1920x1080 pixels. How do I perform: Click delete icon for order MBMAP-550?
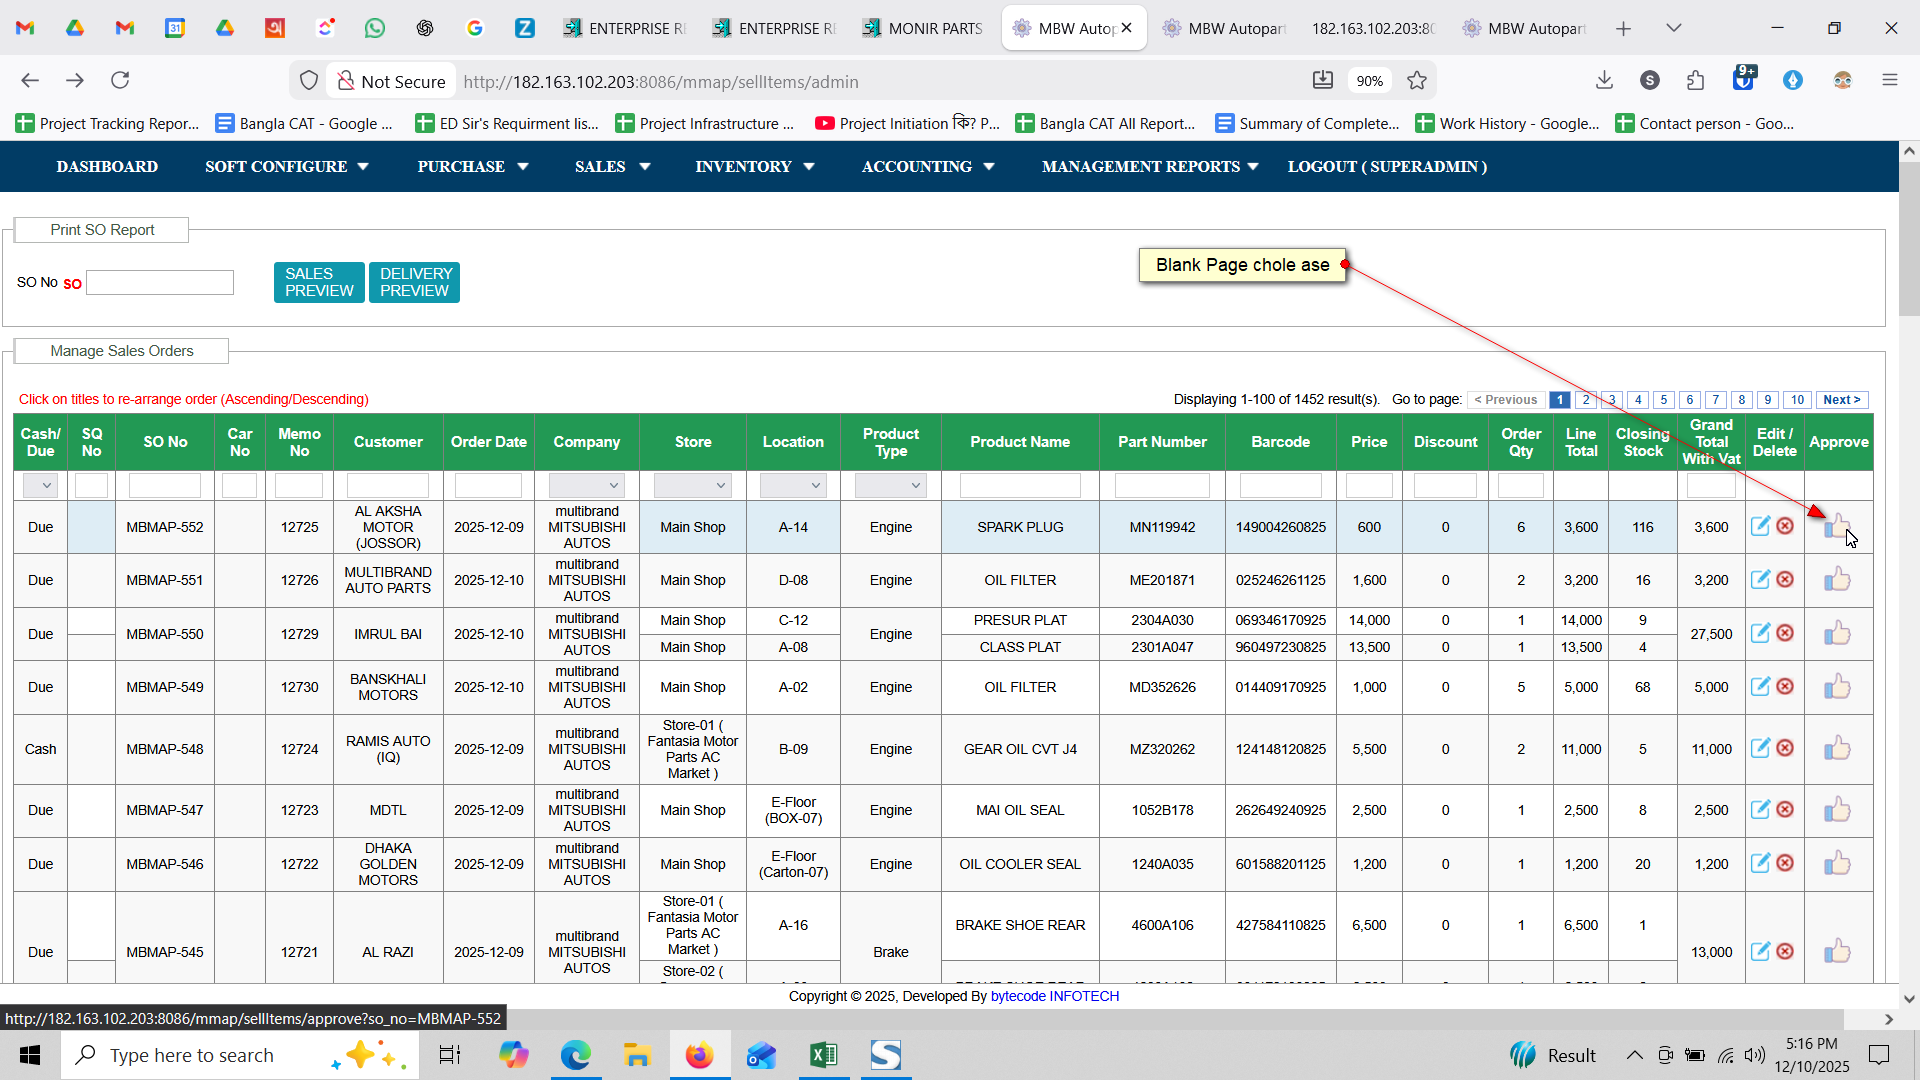(1785, 633)
